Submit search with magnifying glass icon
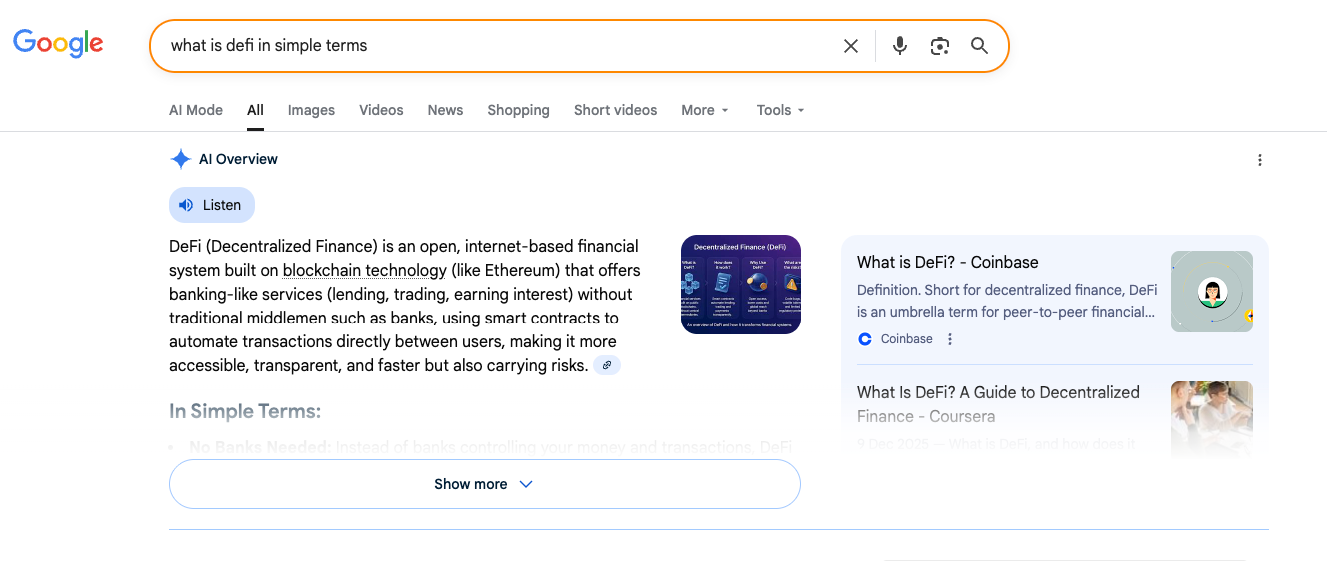1327x561 pixels. pos(980,46)
